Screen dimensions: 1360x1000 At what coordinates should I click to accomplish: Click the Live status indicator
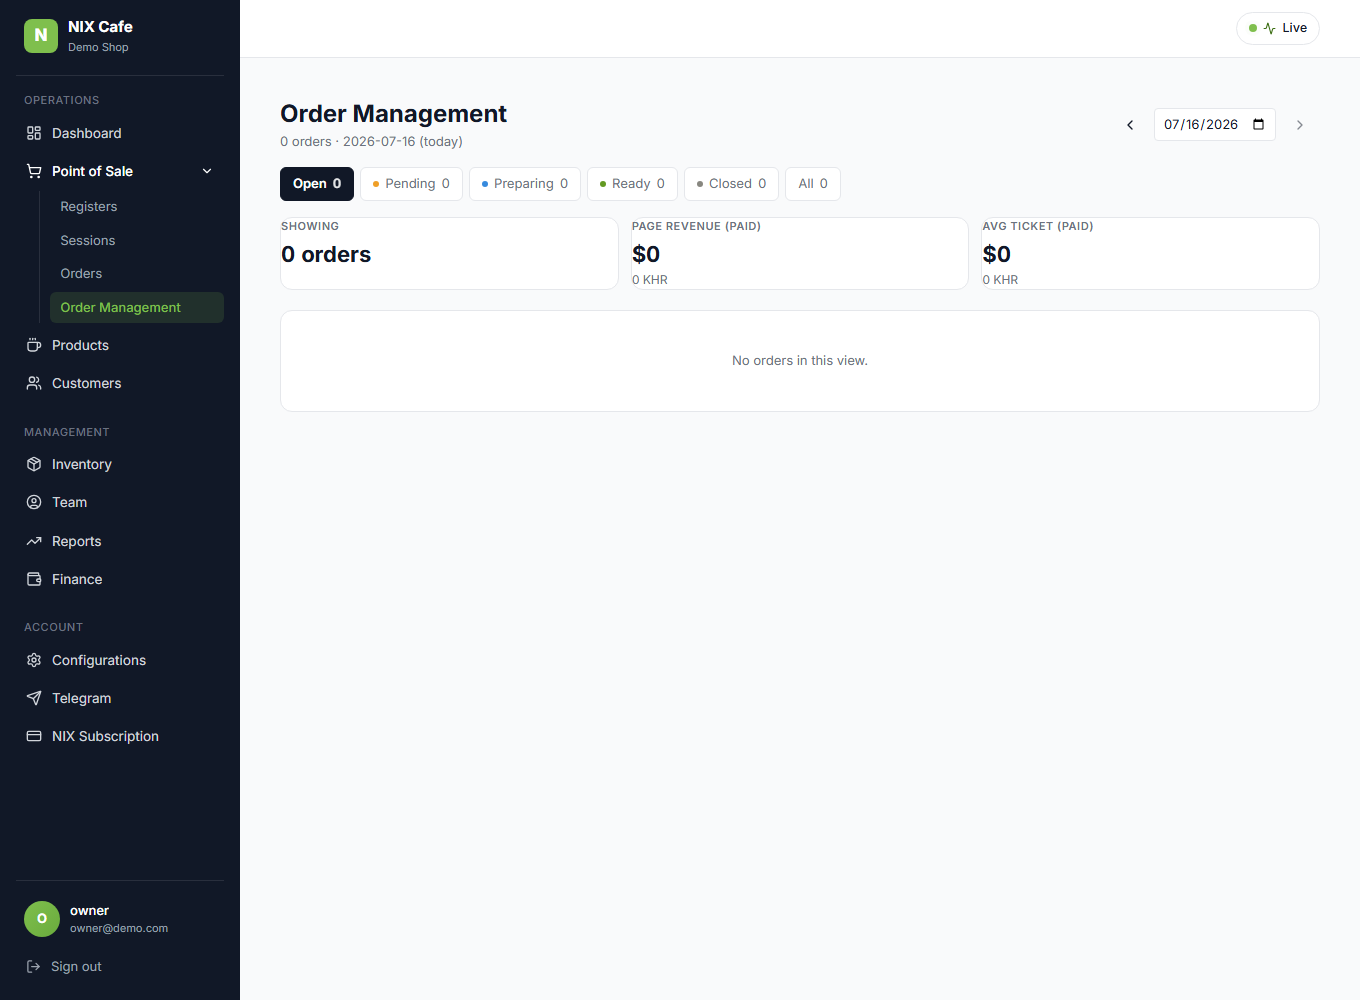1278,28
